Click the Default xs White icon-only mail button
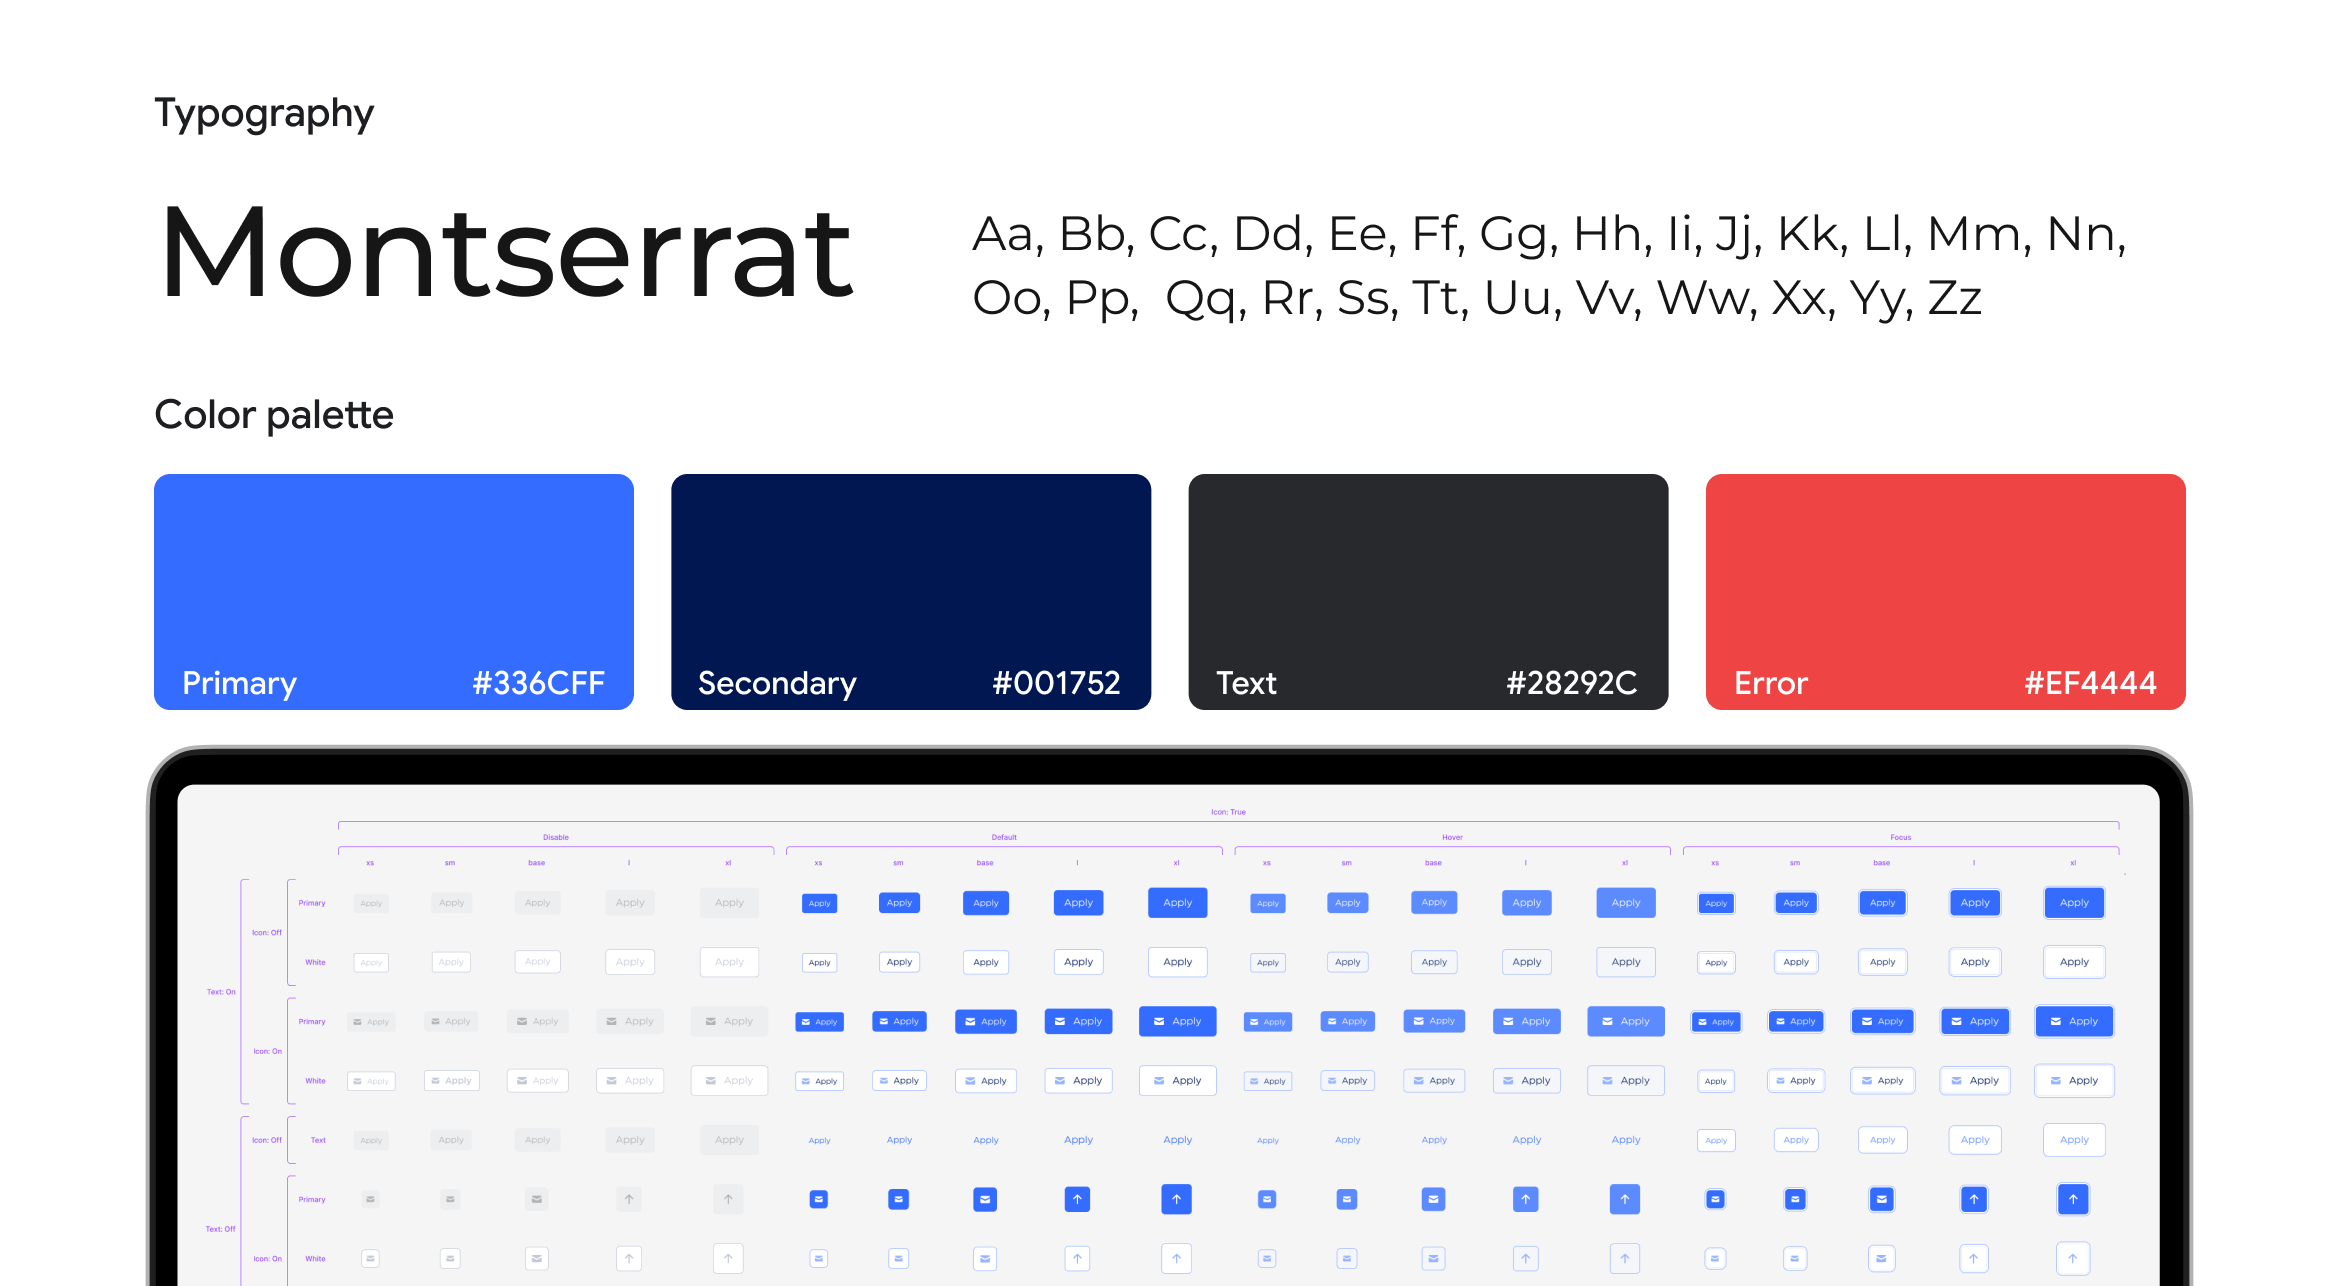2340x1286 pixels. click(x=818, y=1259)
